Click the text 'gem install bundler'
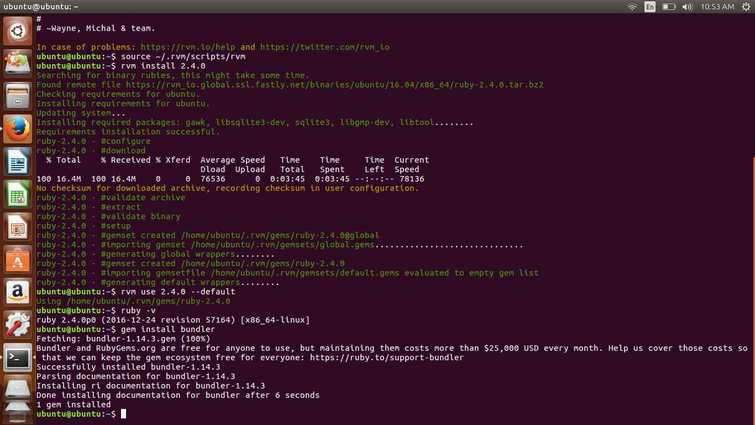 168,329
